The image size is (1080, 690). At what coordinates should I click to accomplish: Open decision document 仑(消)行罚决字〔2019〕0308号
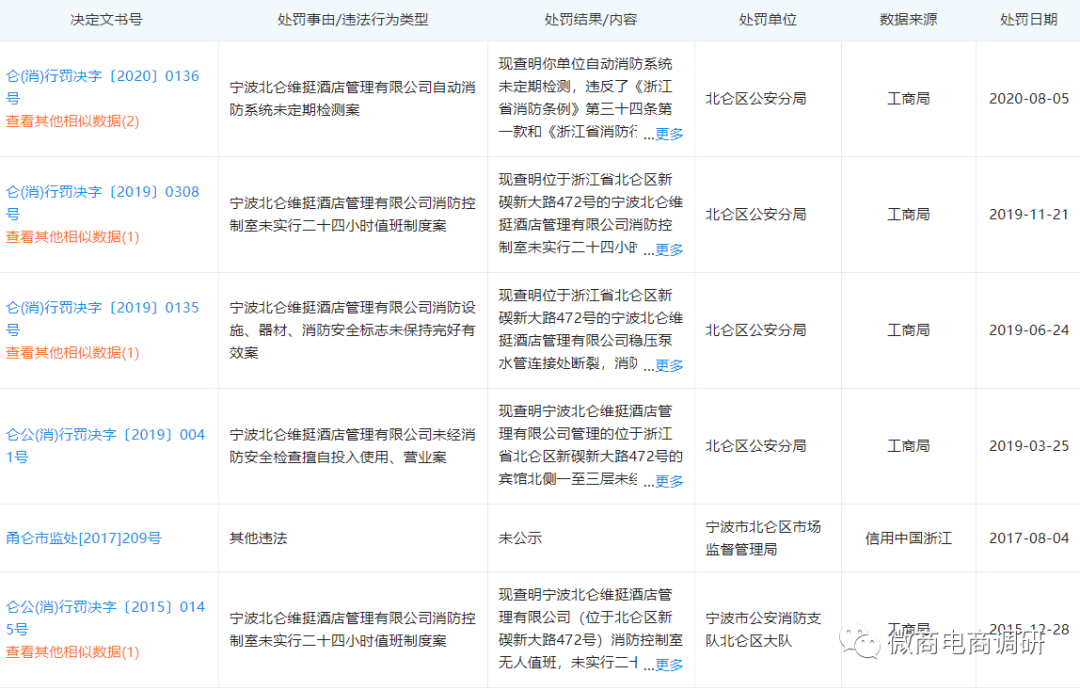(103, 192)
